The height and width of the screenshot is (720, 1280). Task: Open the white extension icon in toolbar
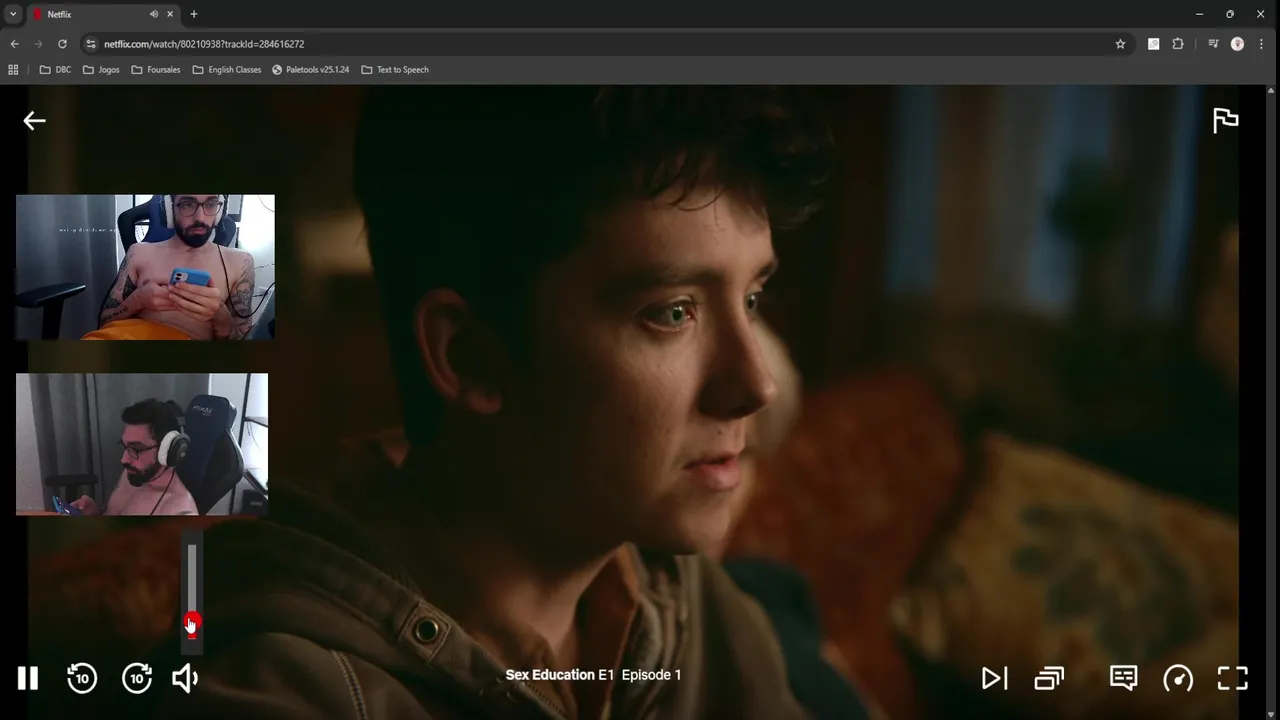1154,44
